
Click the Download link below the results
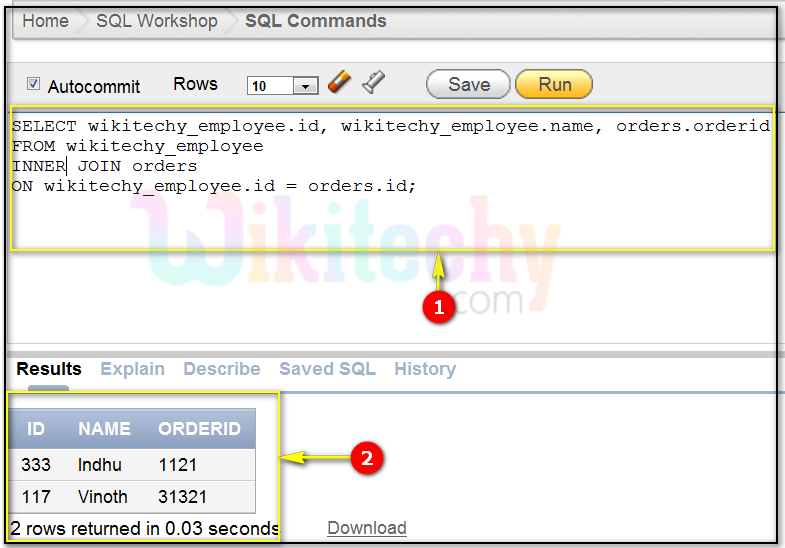point(367,528)
